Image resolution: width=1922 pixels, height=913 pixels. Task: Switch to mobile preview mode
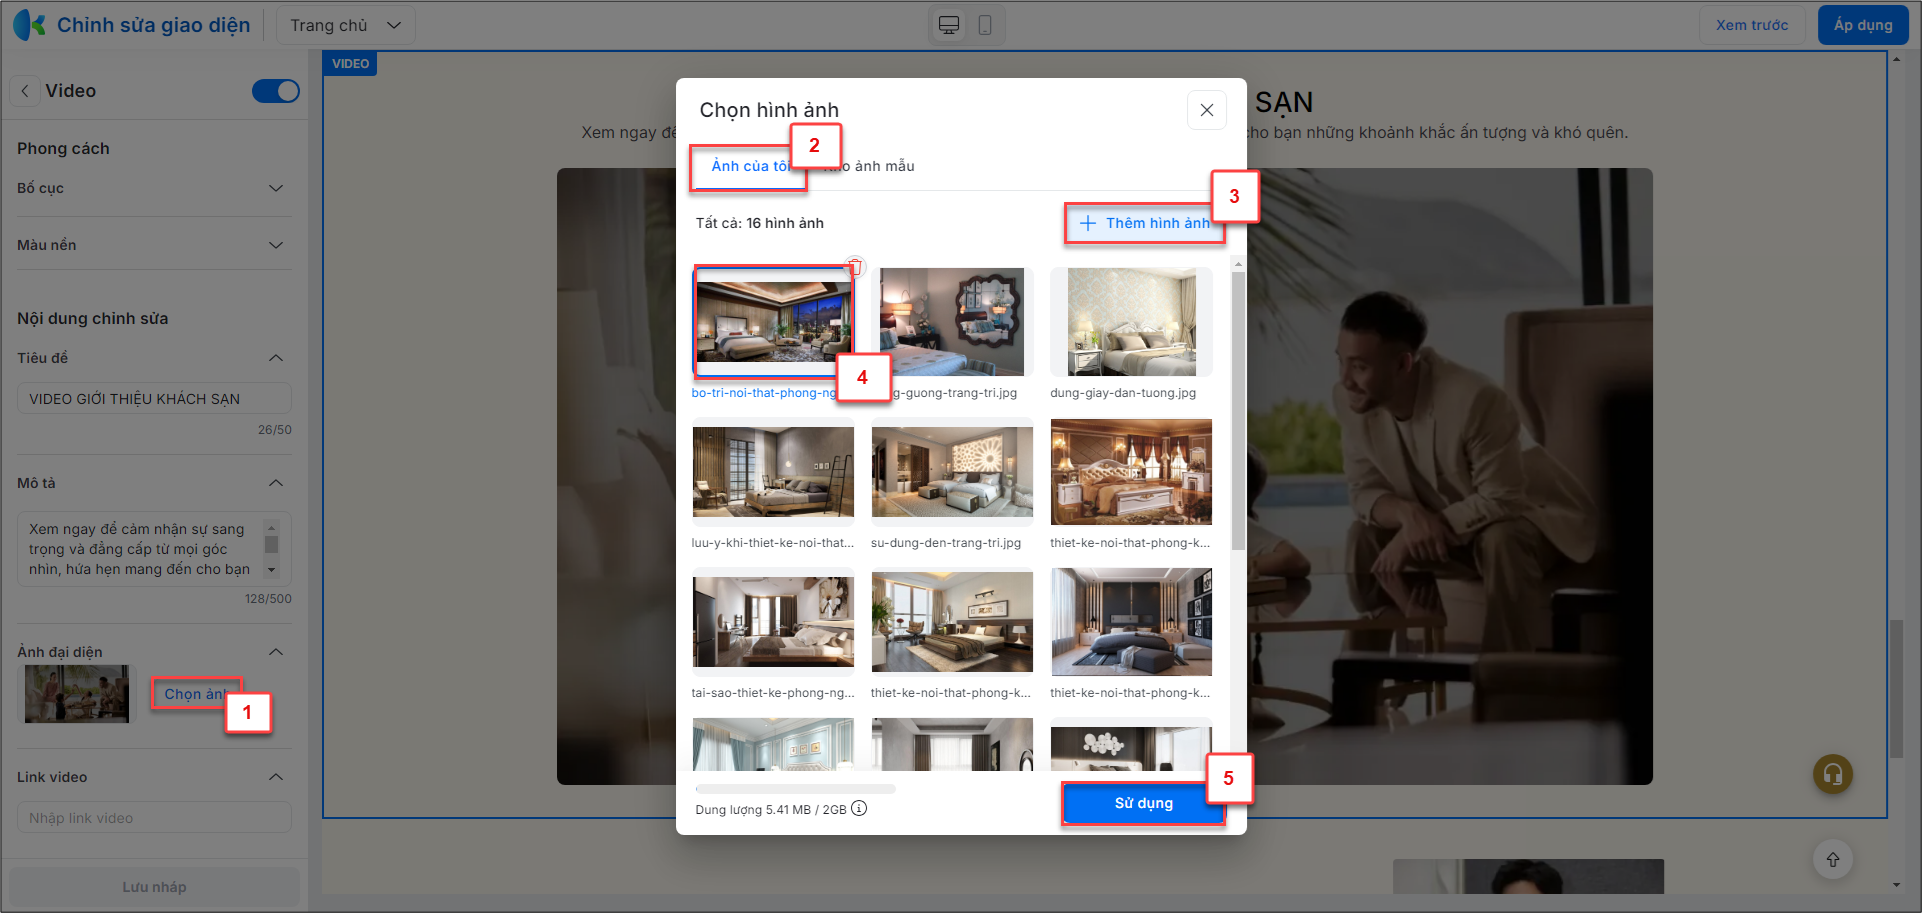click(x=985, y=25)
